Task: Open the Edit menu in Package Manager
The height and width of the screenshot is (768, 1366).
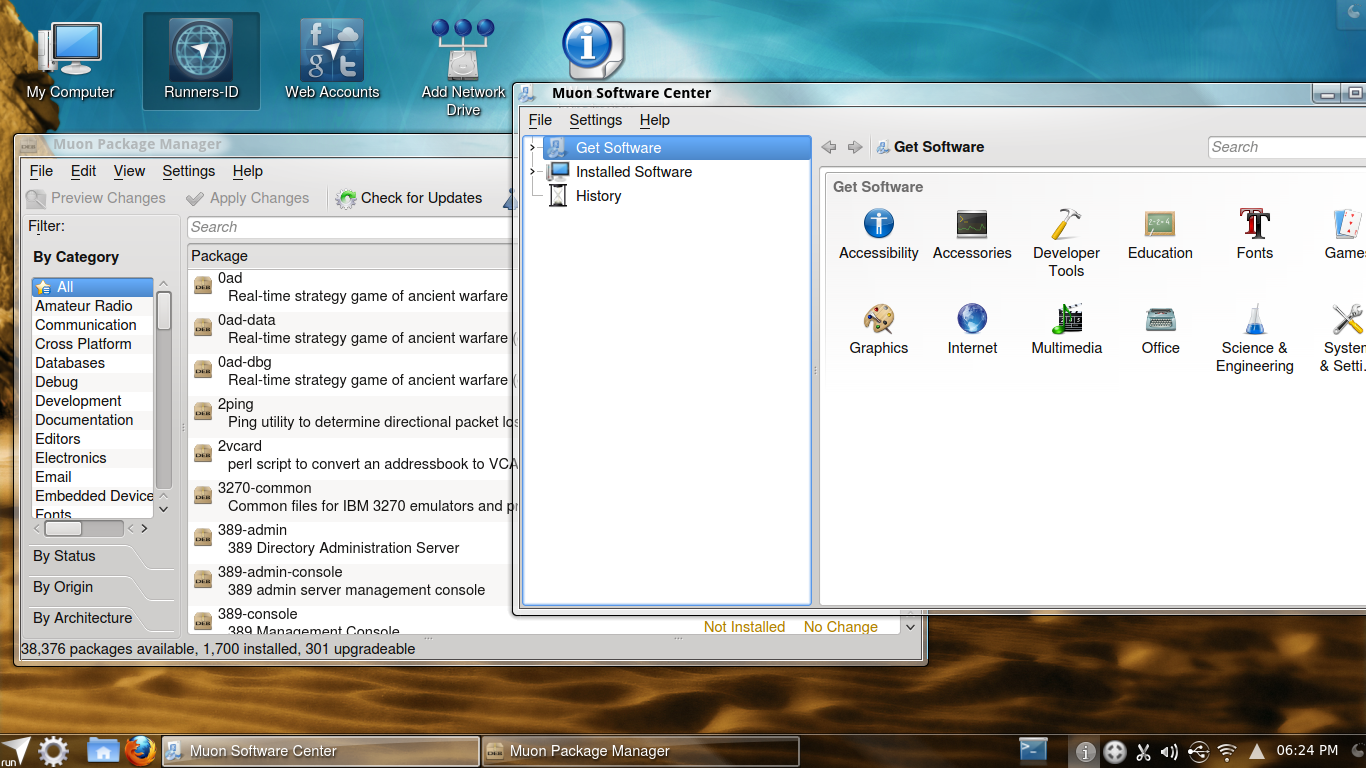Action: (84, 171)
